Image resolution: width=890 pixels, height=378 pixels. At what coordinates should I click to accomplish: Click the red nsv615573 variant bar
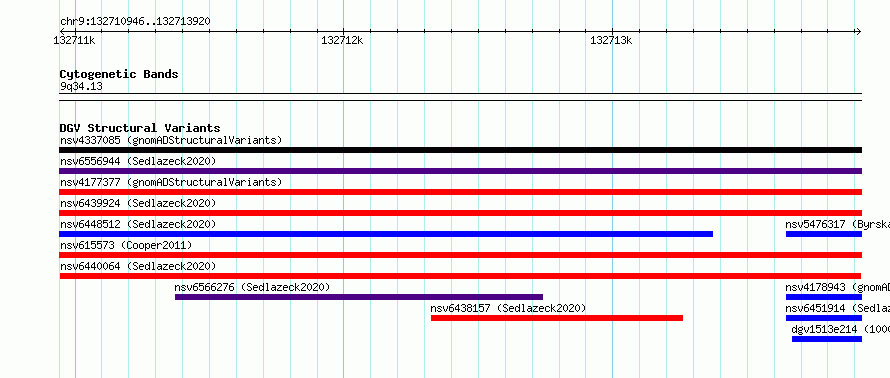click(x=460, y=255)
